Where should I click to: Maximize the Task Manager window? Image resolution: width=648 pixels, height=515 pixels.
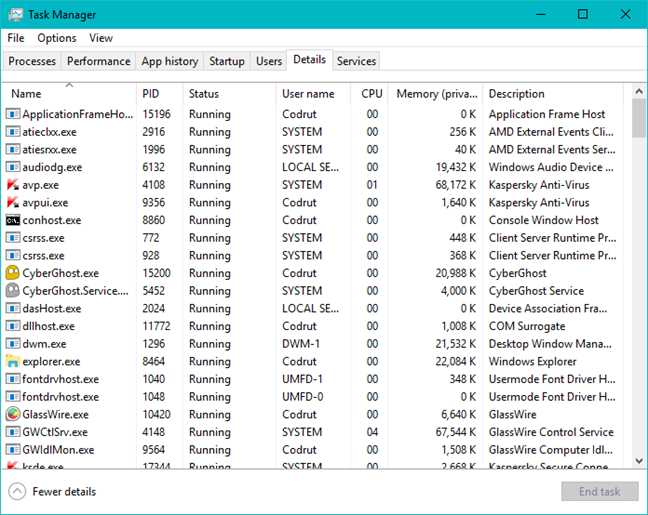coord(583,14)
